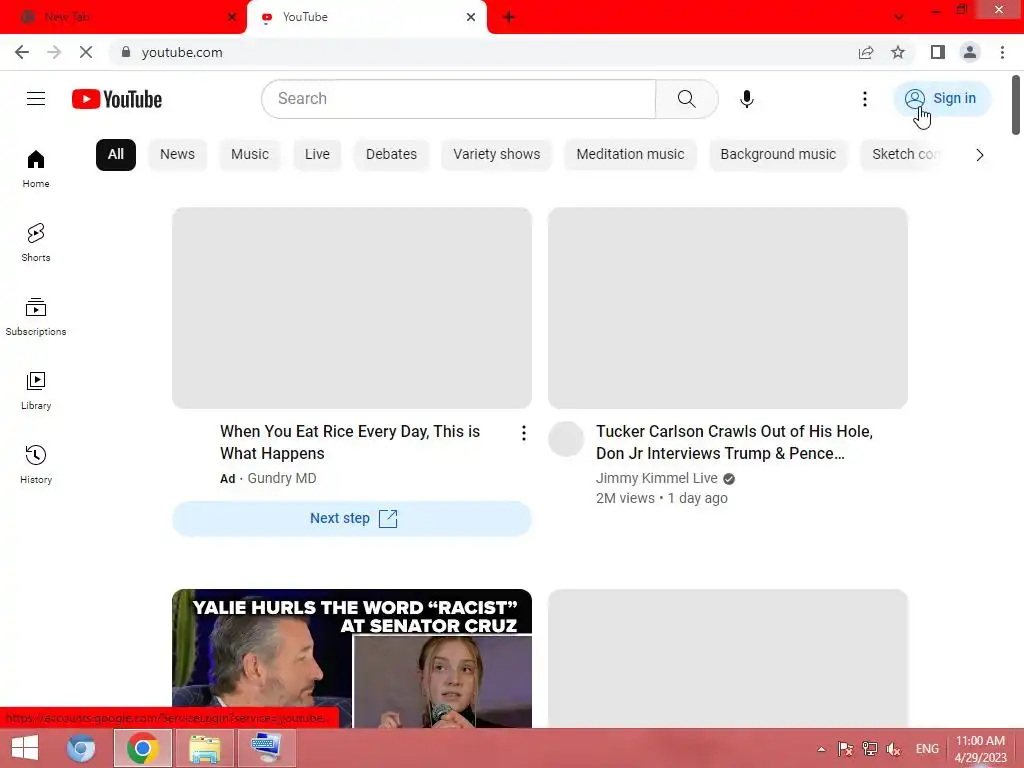Open 'Tucker Carlson Crawls Out' video title
The image size is (1024, 768).
pos(735,442)
